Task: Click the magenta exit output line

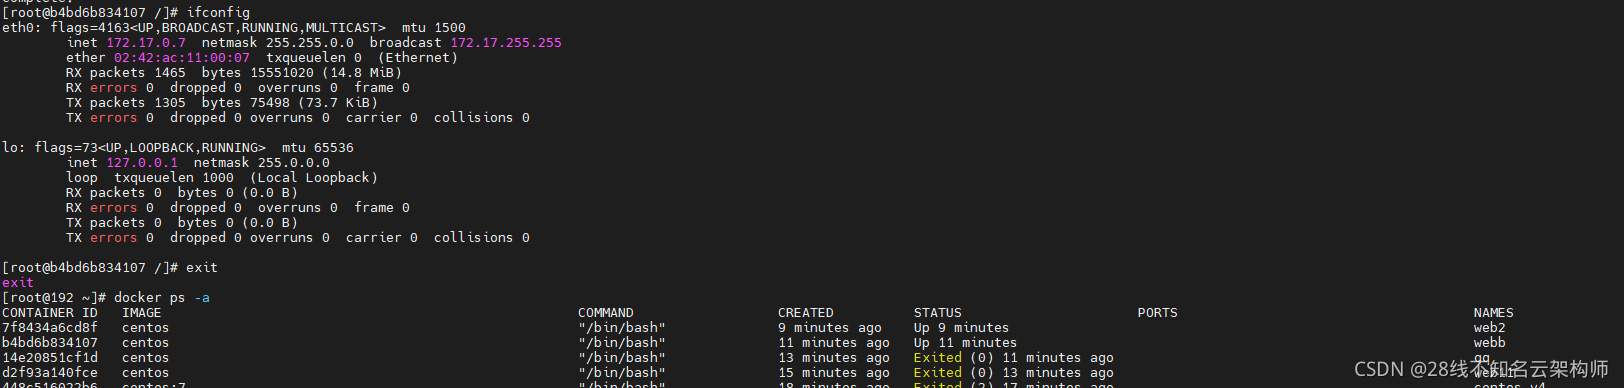Action: (18, 283)
